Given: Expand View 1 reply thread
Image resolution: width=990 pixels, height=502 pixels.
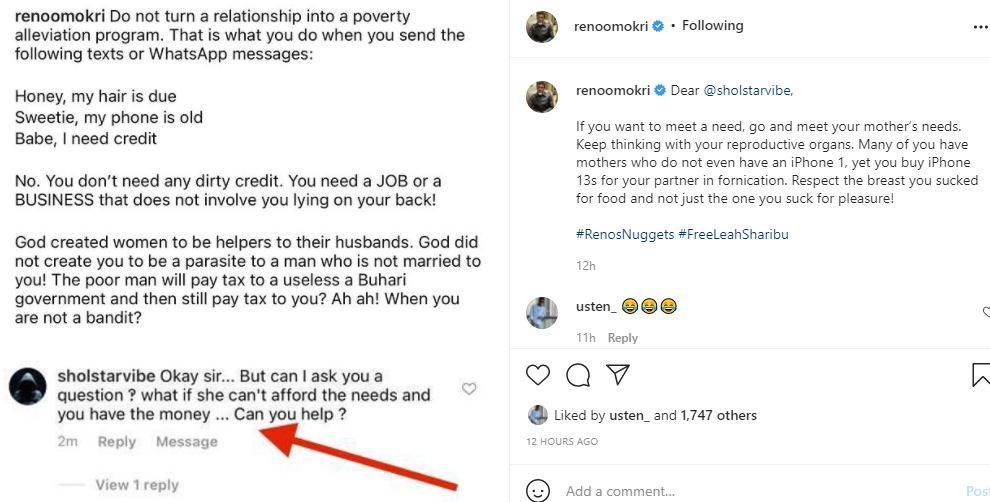Looking at the screenshot, I should tap(139, 485).
